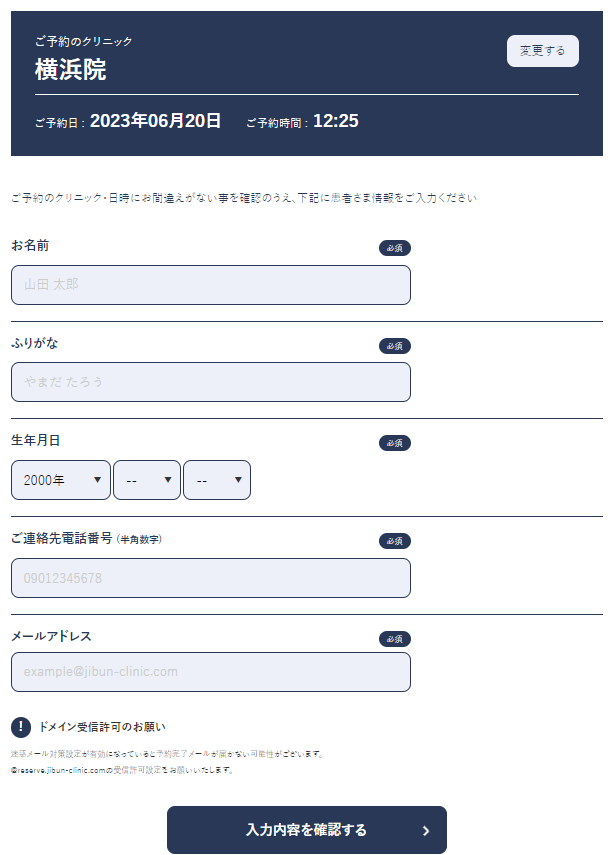Click the メールアドレス input field
The width and height of the screenshot is (608, 855).
pyautogui.click(x=210, y=672)
